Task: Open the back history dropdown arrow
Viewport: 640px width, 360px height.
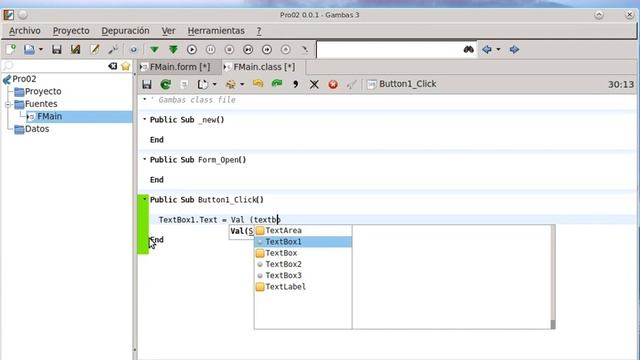Action: [x=498, y=50]
